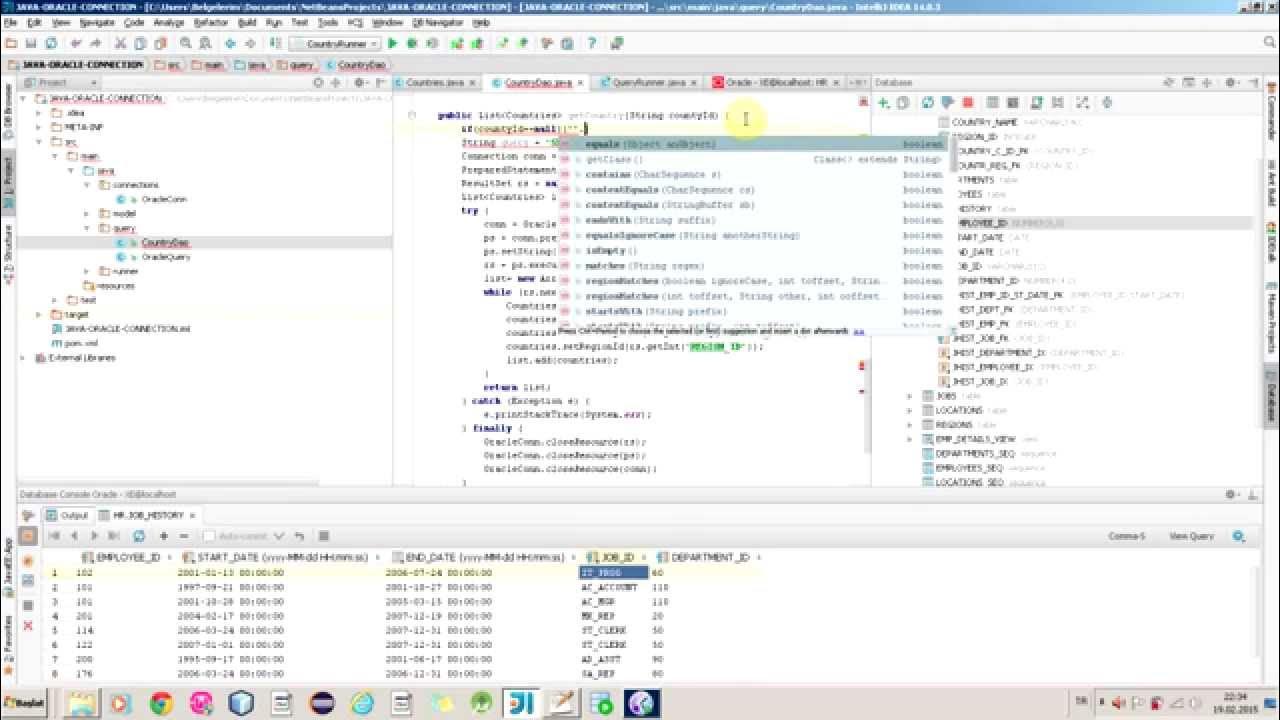The image size is (1280, 720).
Task: Open the Comma-S data extractor dropdown
Action: [x=1127, y=536]
